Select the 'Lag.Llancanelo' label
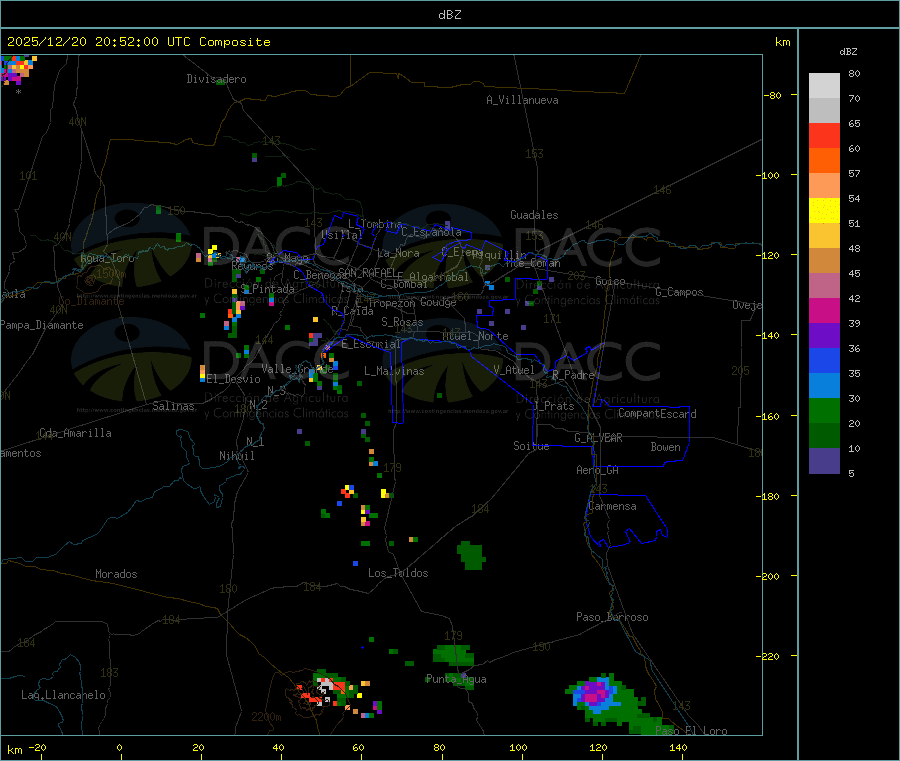 click(x=63, y=695)
